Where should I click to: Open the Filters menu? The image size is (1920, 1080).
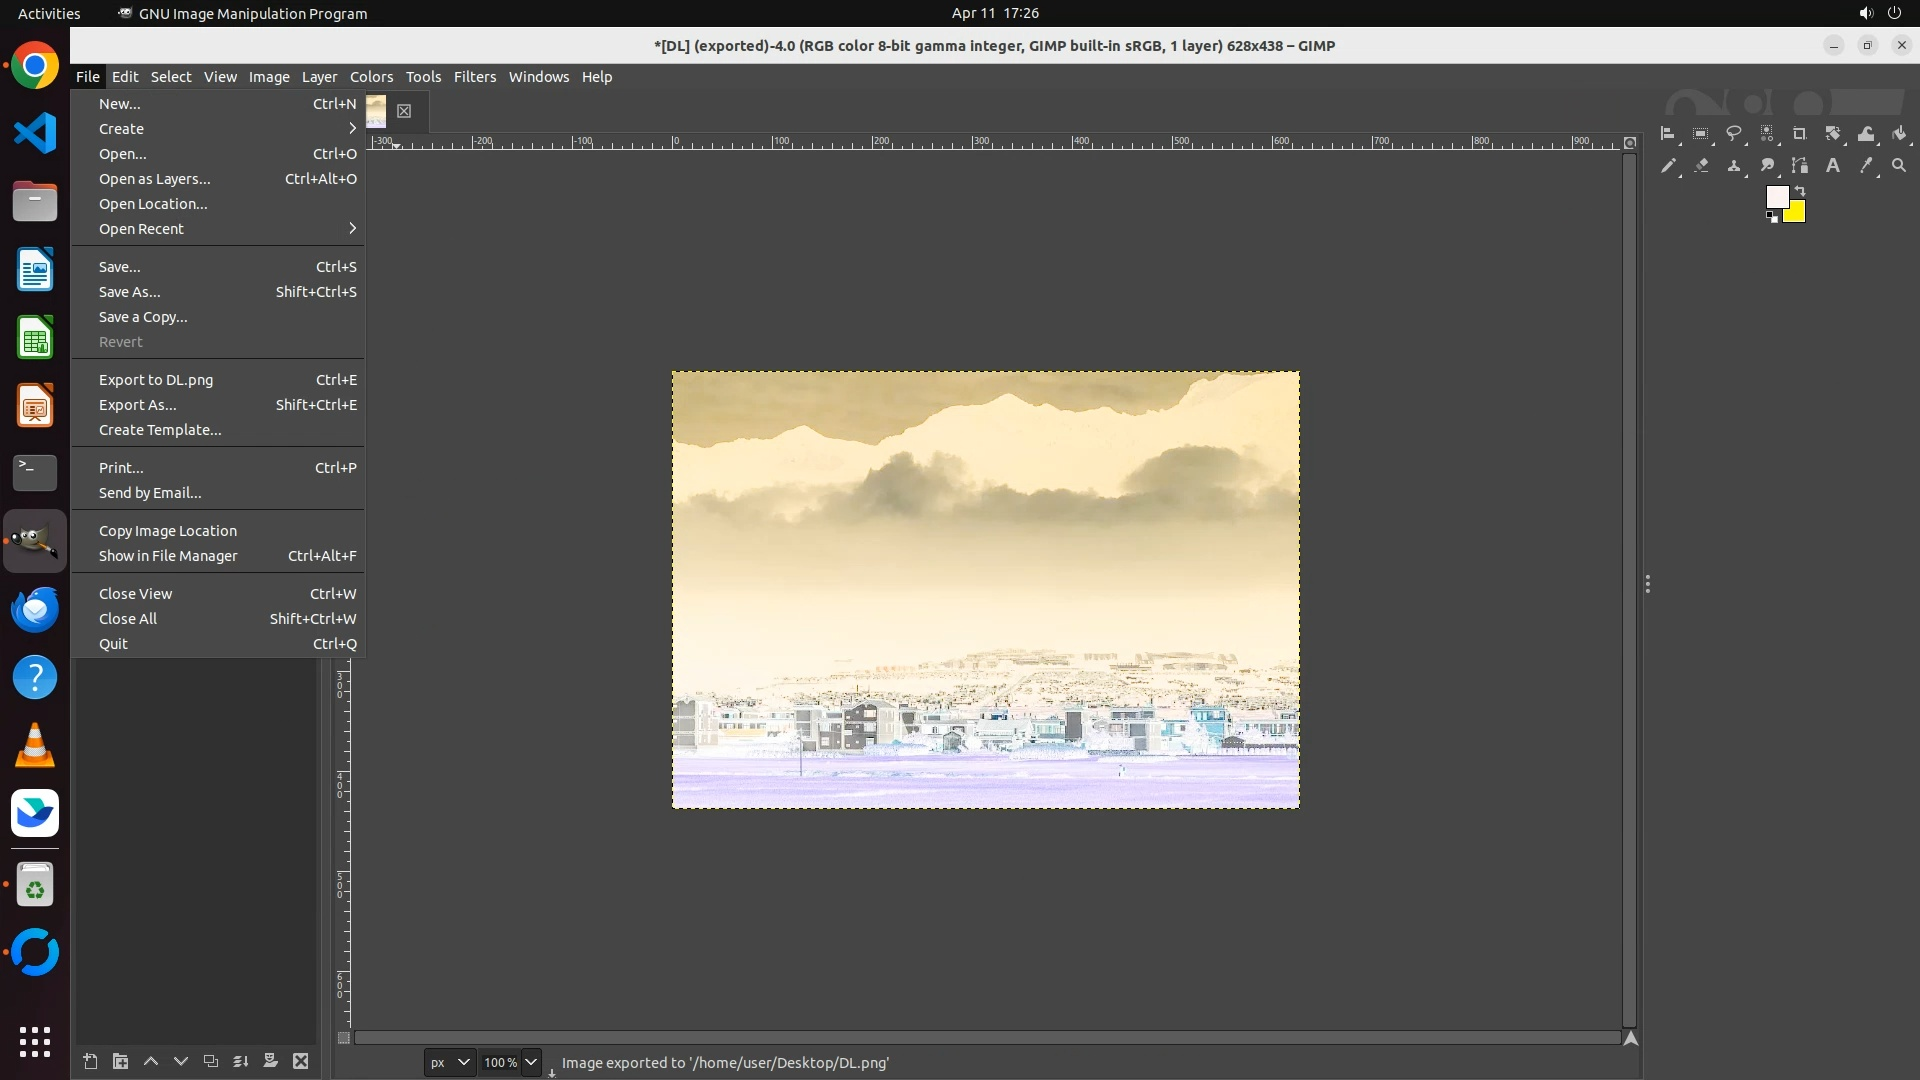coord(474,77)
